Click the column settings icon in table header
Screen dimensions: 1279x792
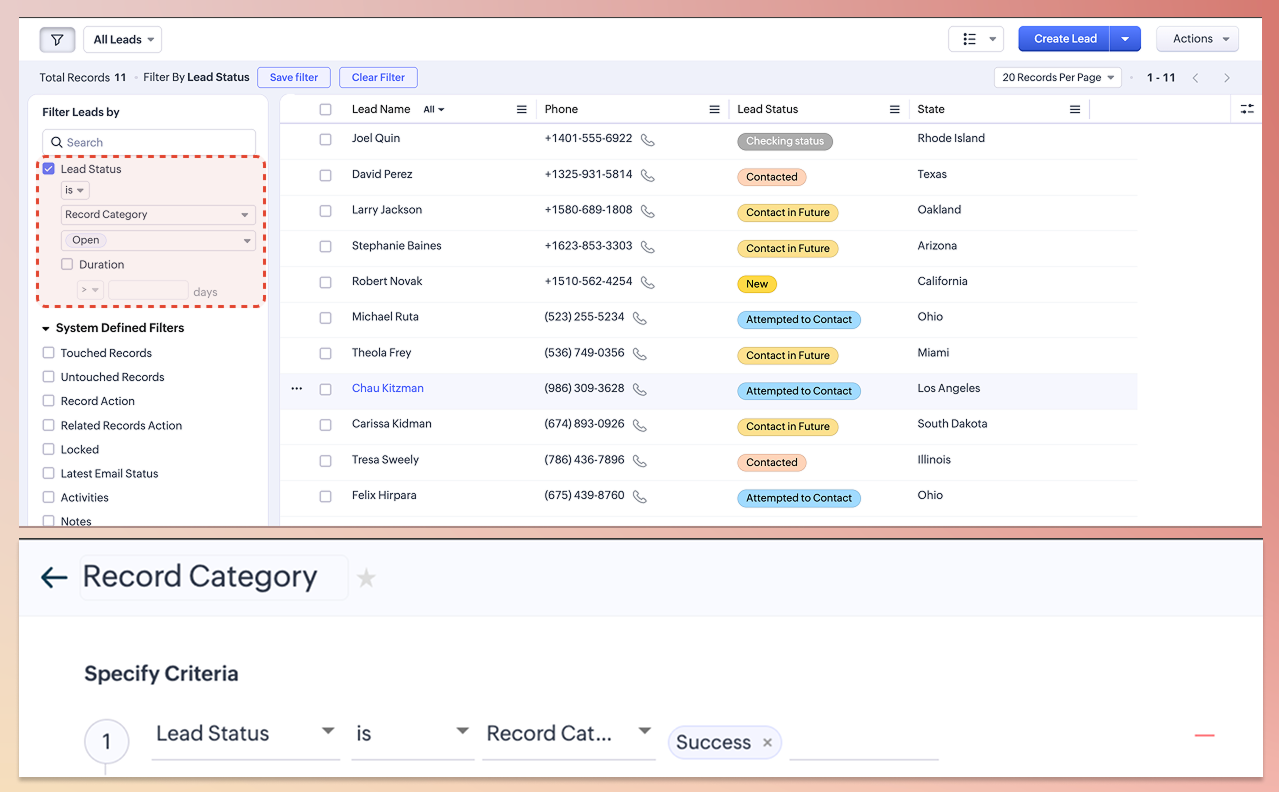[1247, 109]
